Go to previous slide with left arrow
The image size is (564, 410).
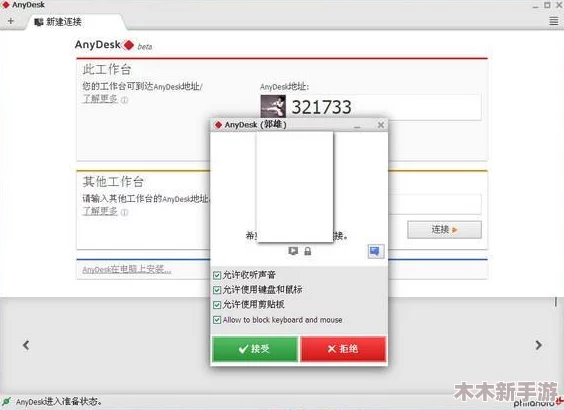point(26,345)
